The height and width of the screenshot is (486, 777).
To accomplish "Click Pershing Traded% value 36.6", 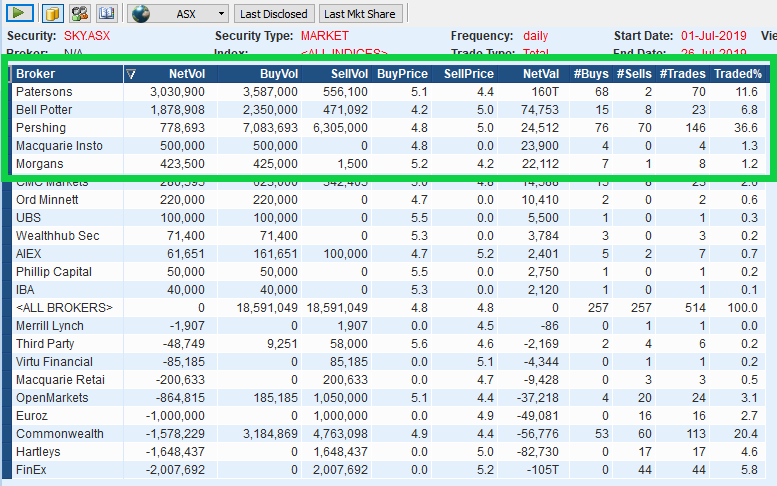I will (x=745, y=128).
